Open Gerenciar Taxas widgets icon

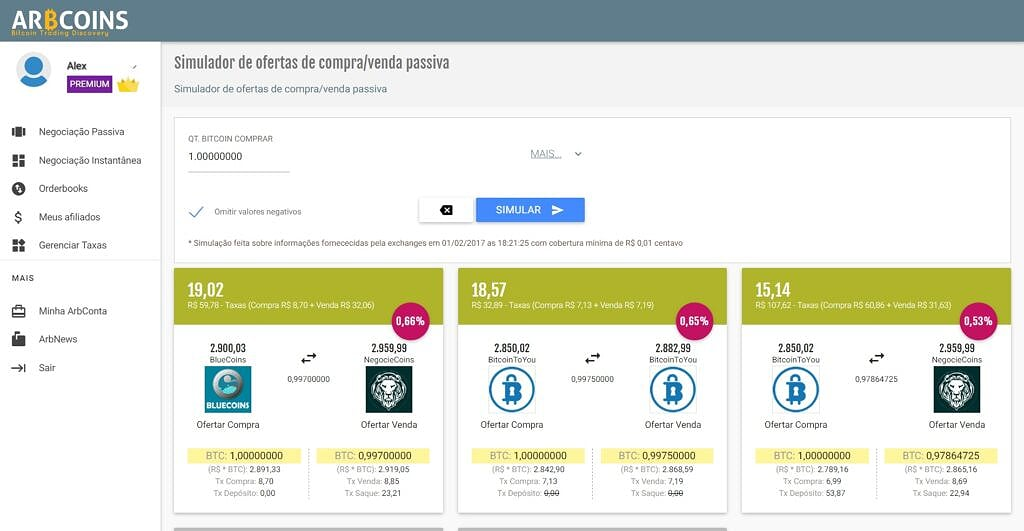click(x=18, y=246)
